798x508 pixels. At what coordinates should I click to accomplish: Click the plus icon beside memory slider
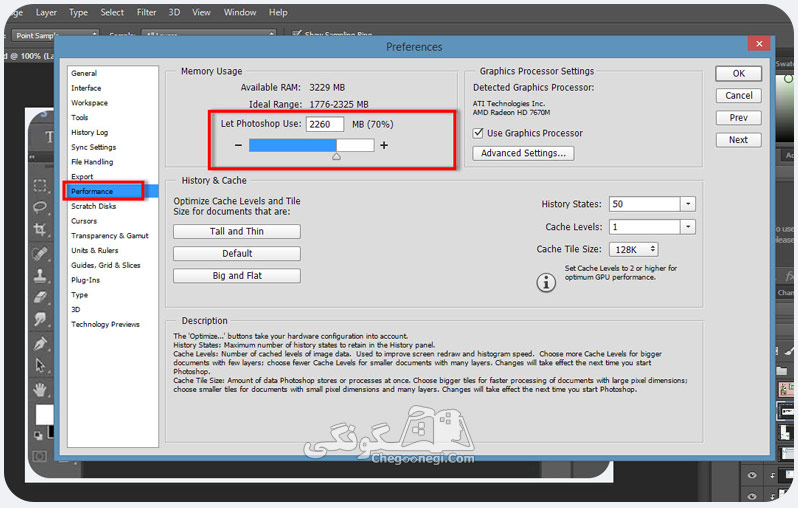tap(384, 145)
